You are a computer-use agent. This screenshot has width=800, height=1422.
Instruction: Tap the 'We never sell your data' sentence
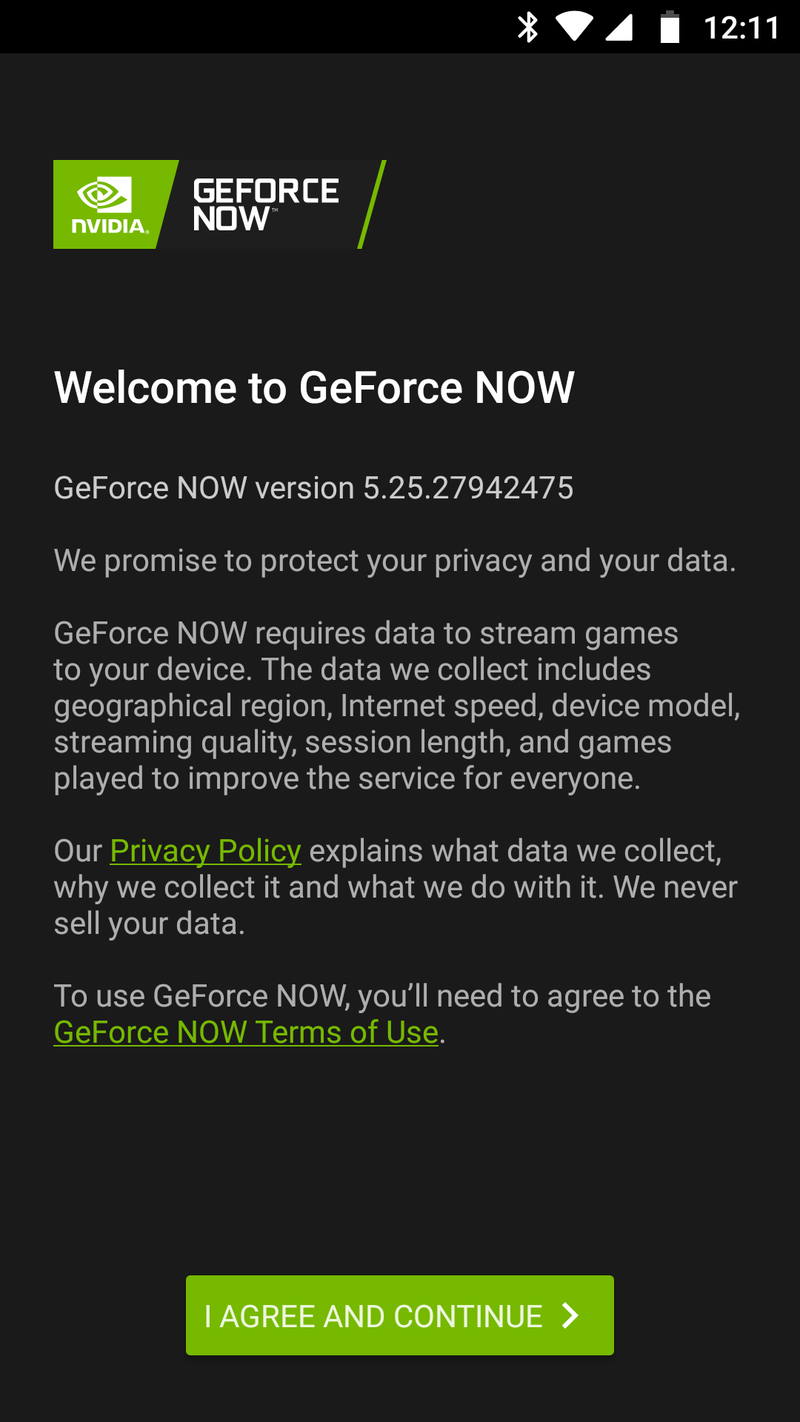pyautogui.click(x=400, y=905)
